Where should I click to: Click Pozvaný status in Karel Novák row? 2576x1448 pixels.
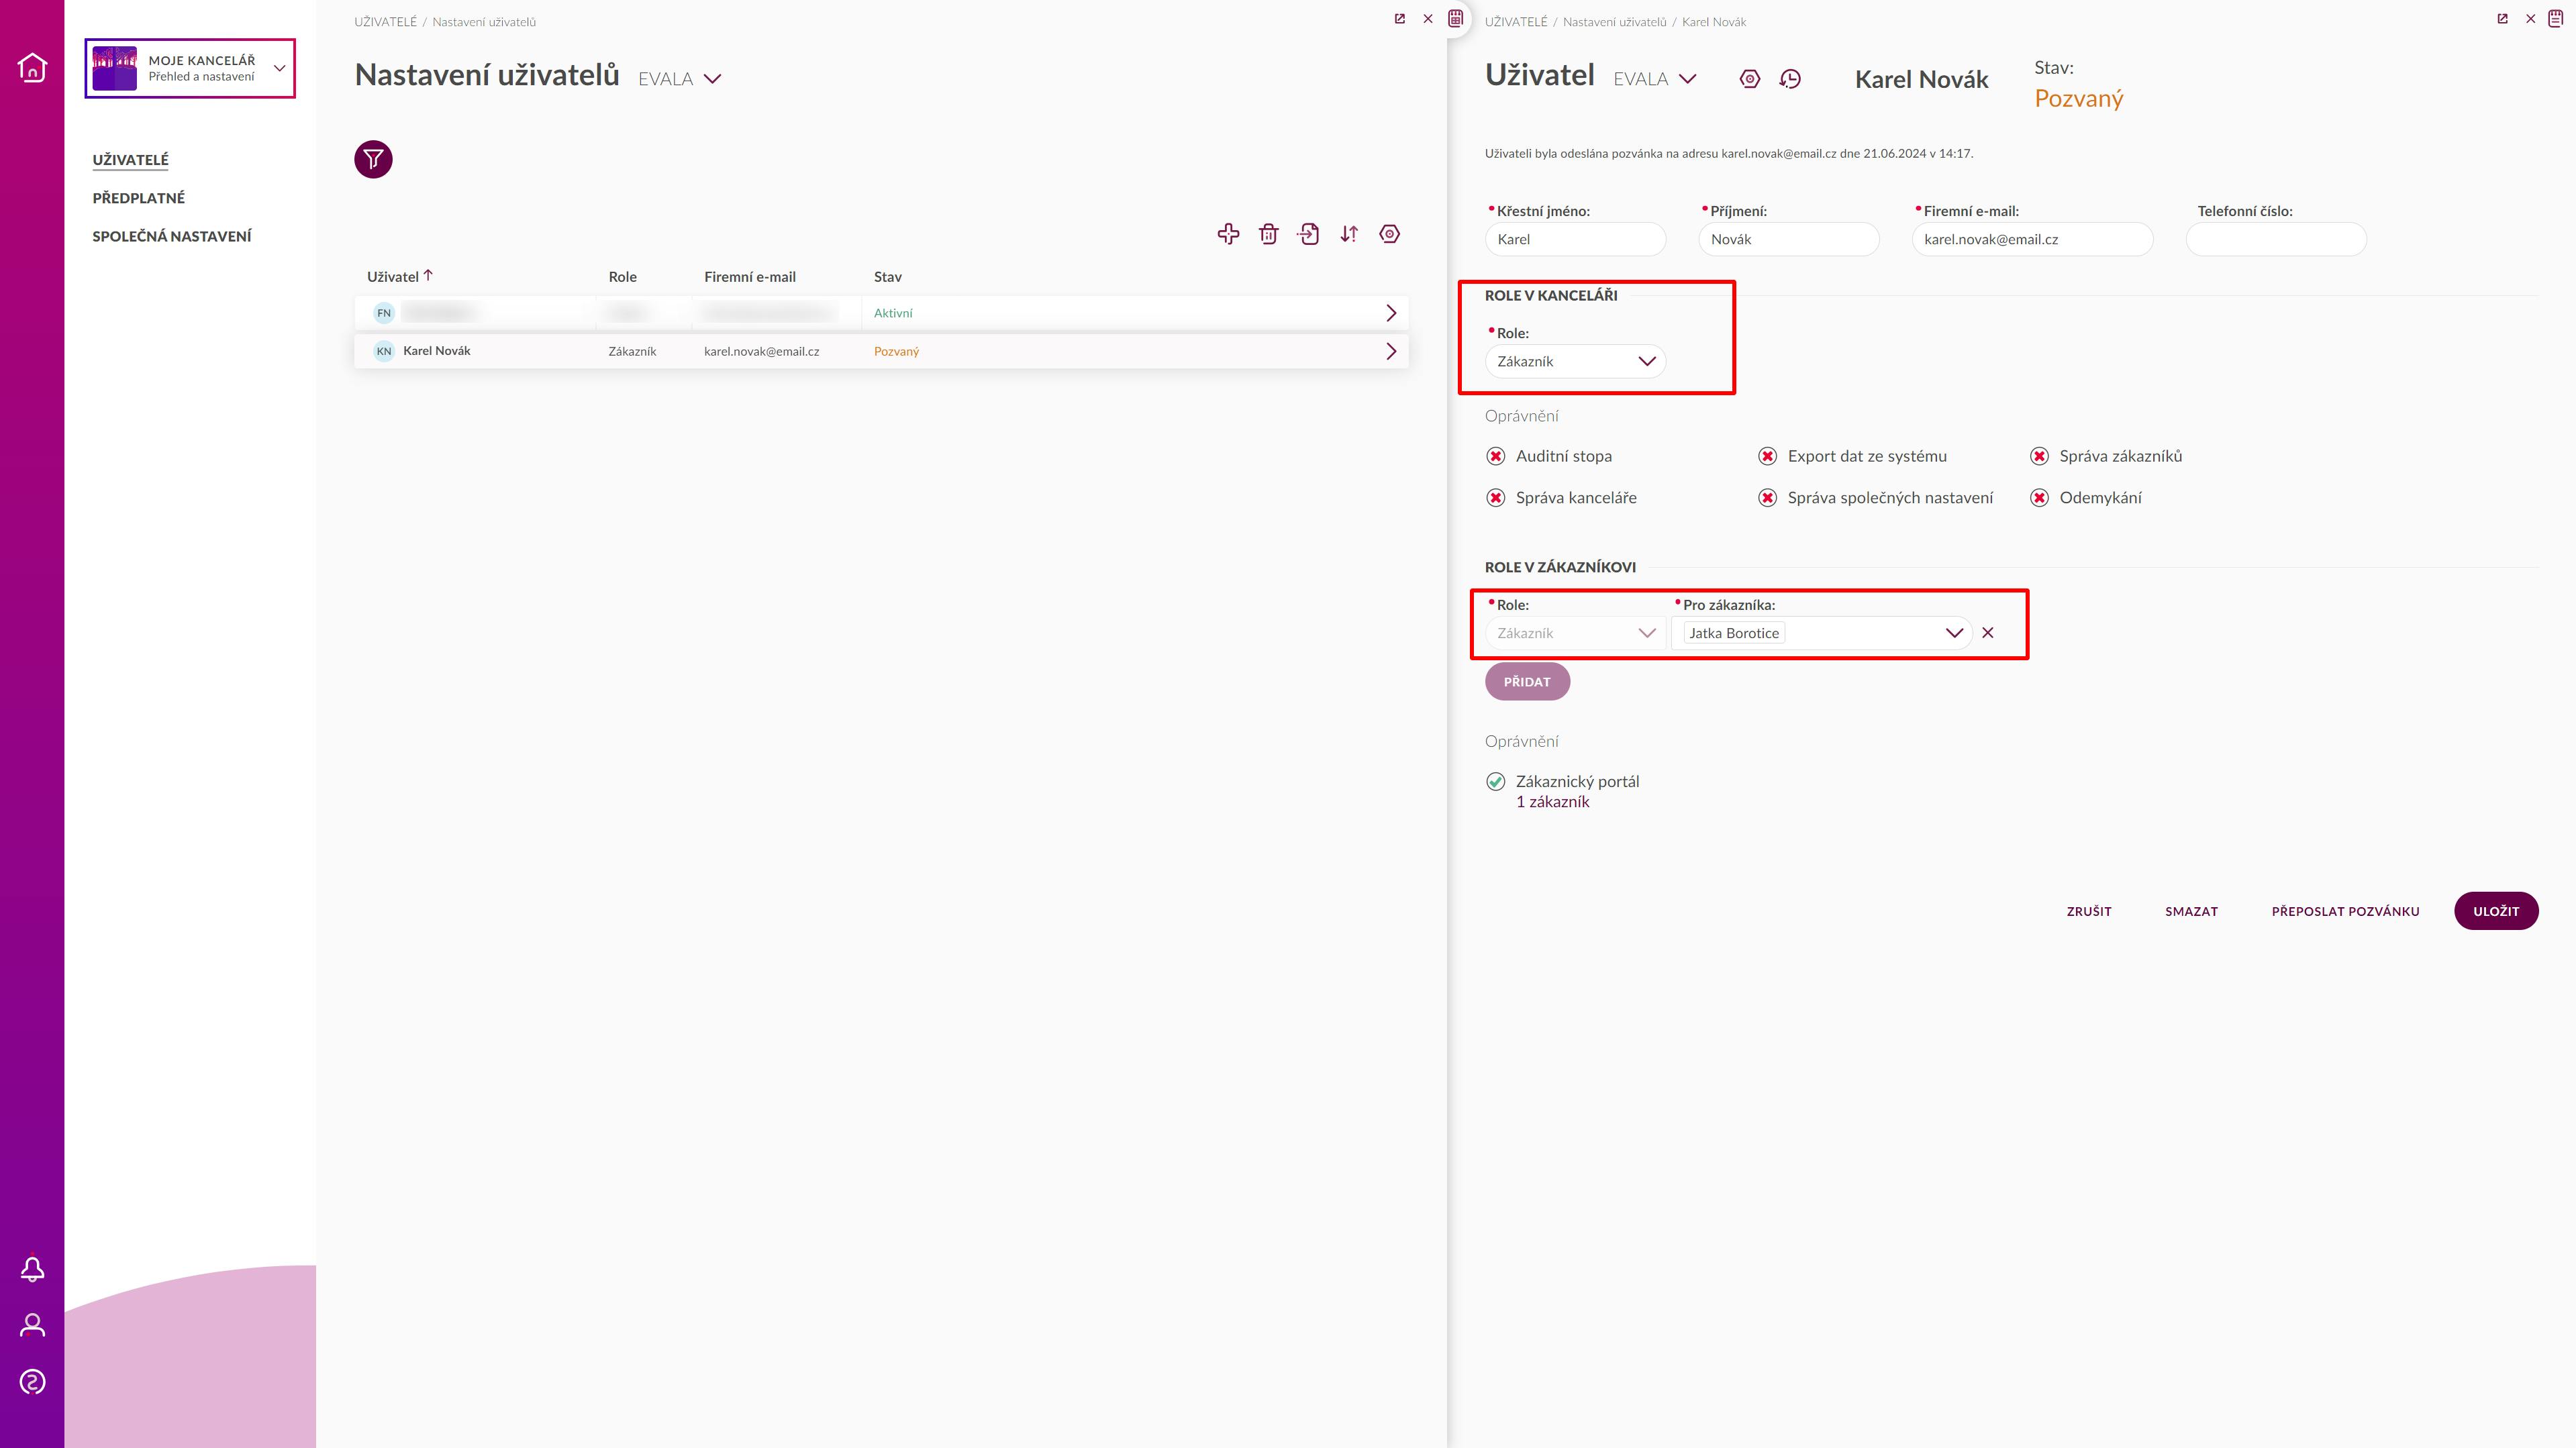pyautogui.click(x=896, y=351)
